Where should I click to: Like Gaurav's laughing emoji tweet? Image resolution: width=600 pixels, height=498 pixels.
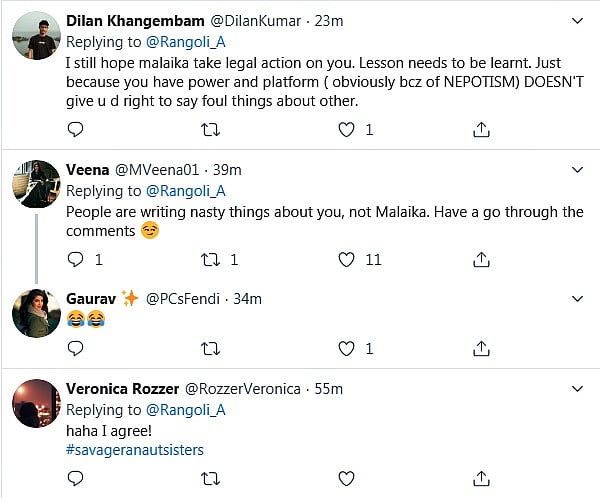click(346, 348)
